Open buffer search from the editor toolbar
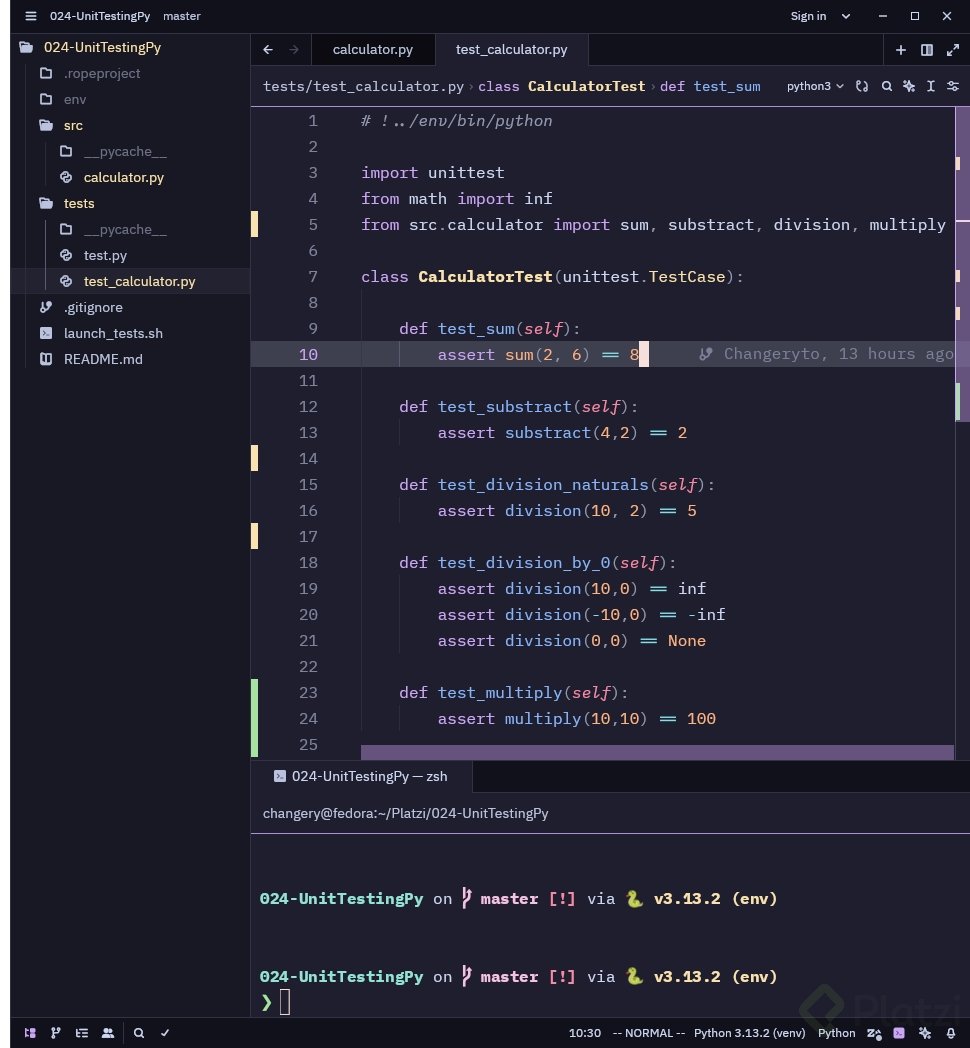This screenshot has width=970, height=1048. click(886, 86)
